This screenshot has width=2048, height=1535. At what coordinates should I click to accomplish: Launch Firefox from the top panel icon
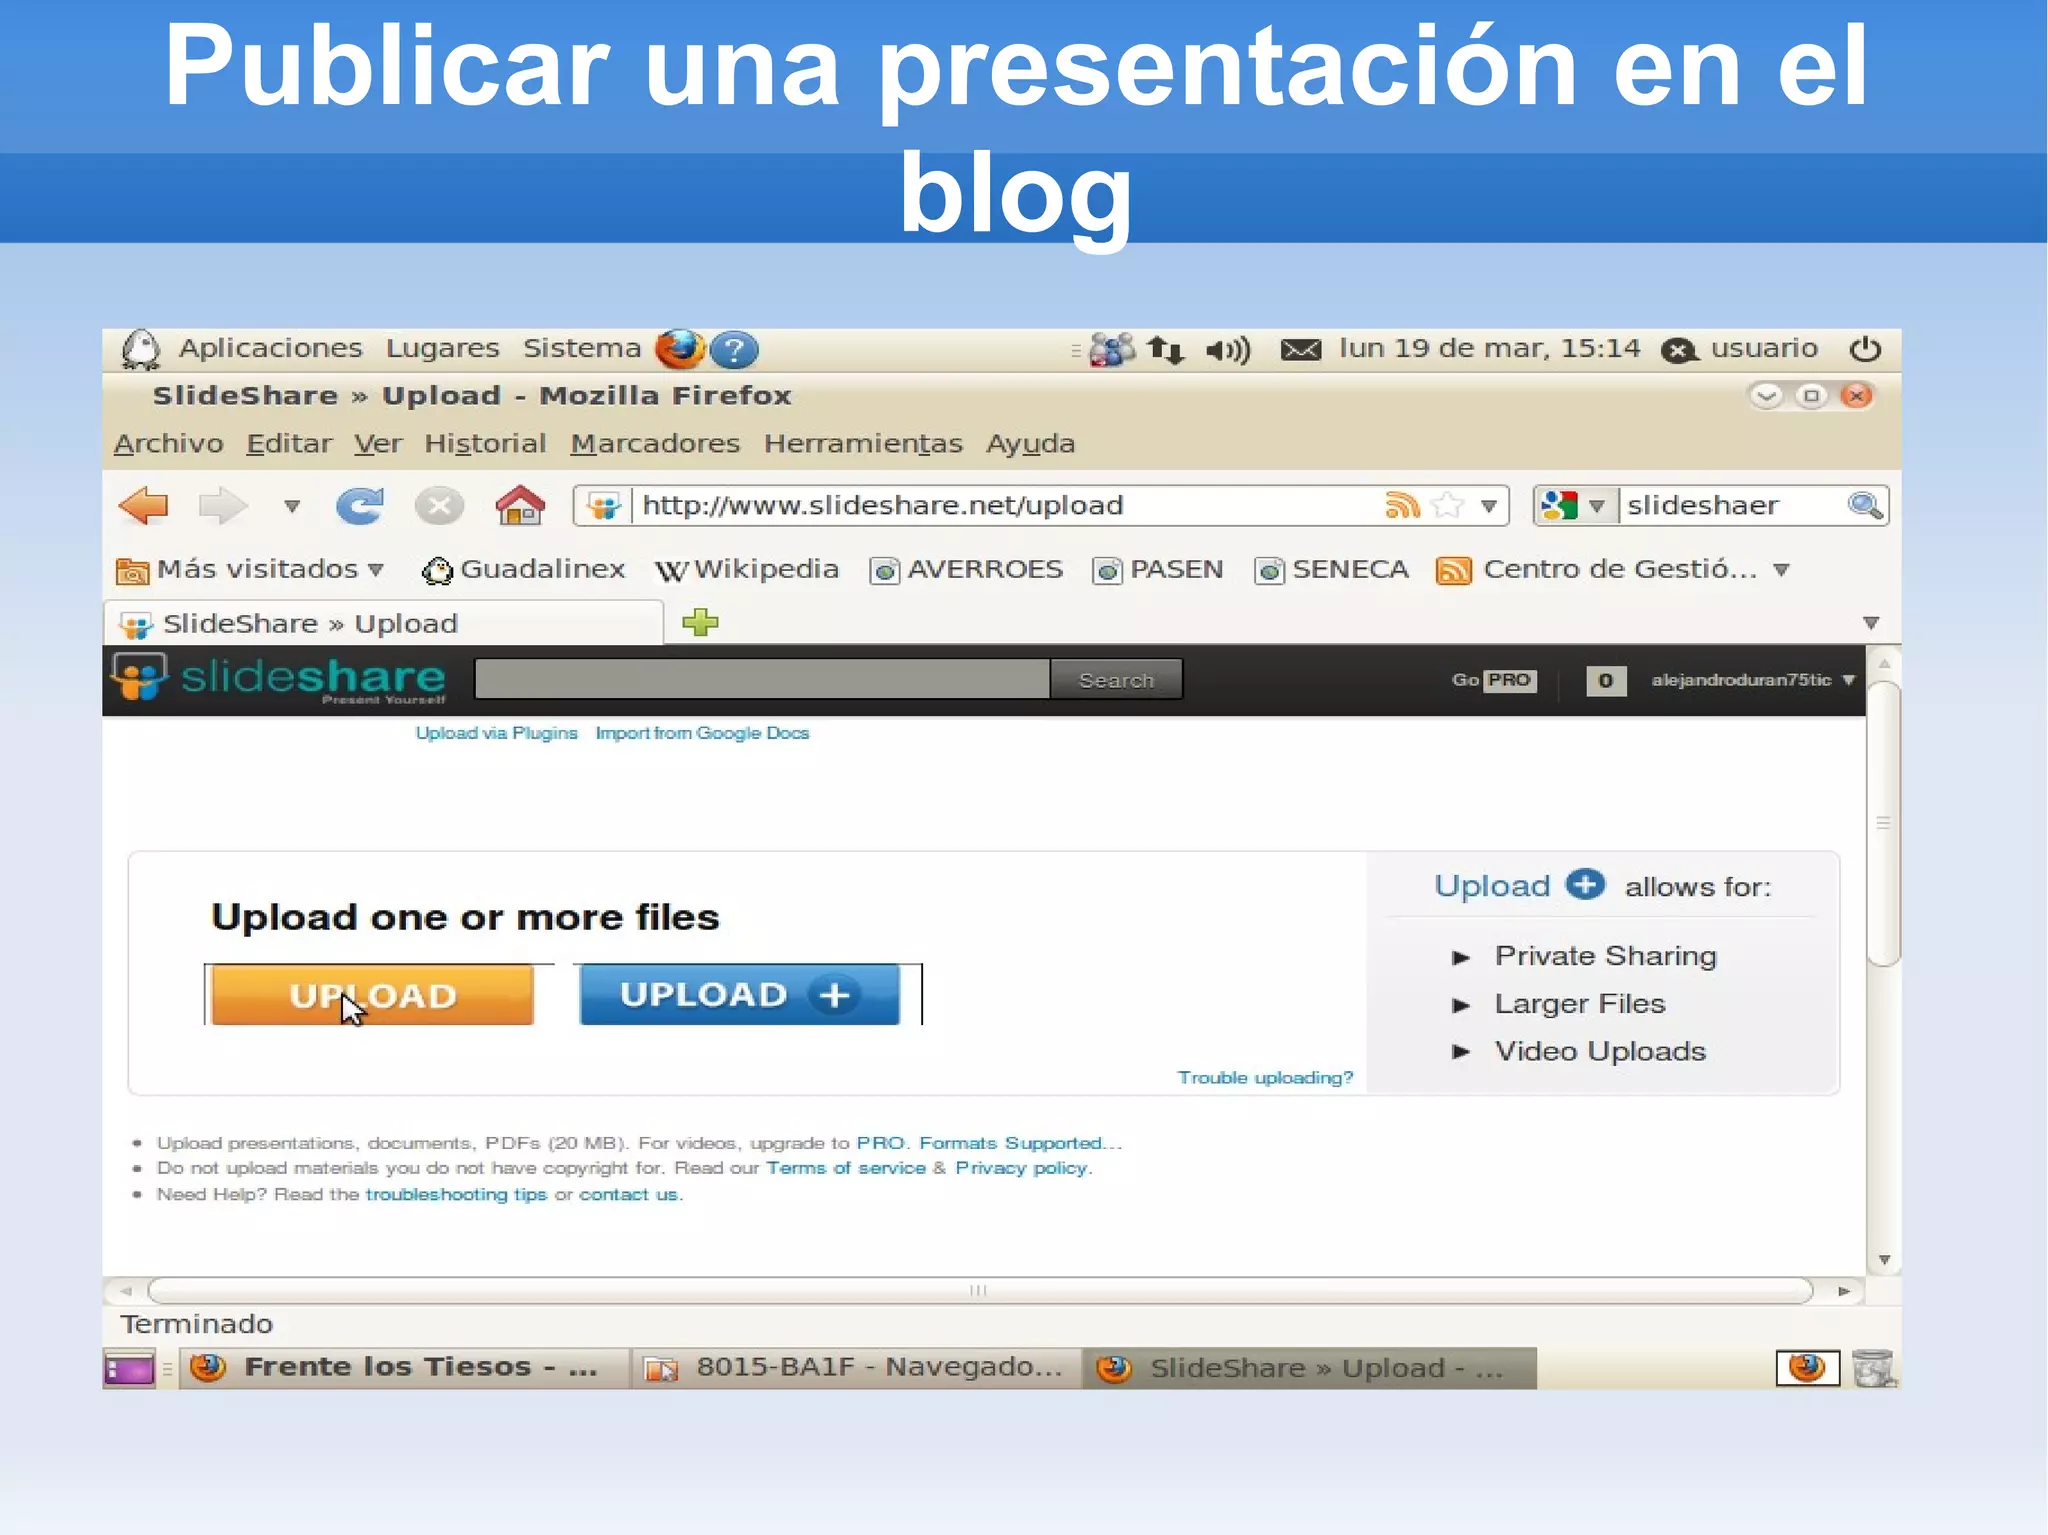[680, 349]
